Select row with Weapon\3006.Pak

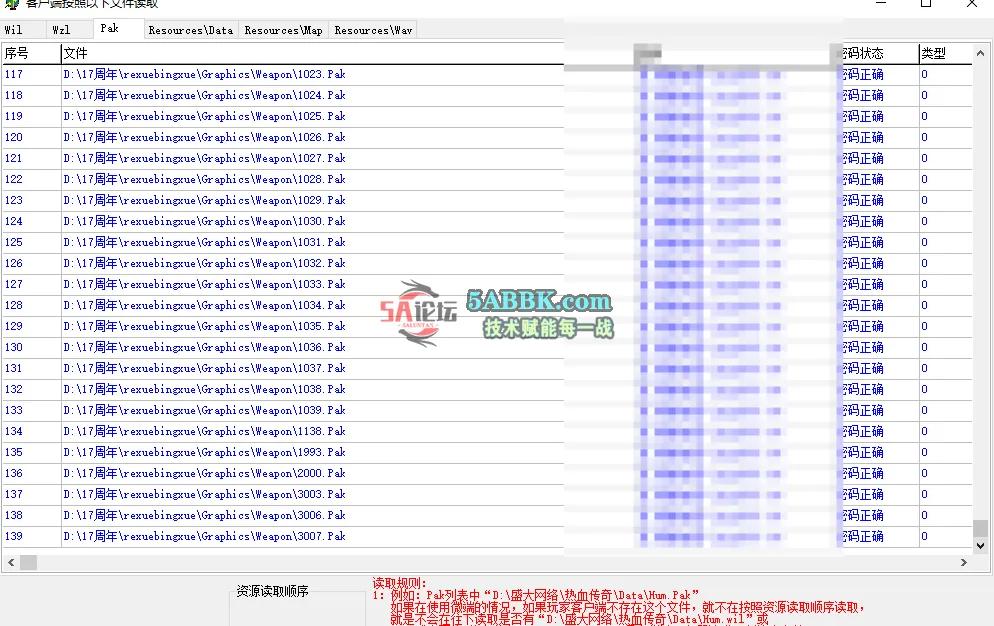click(487, 515)
